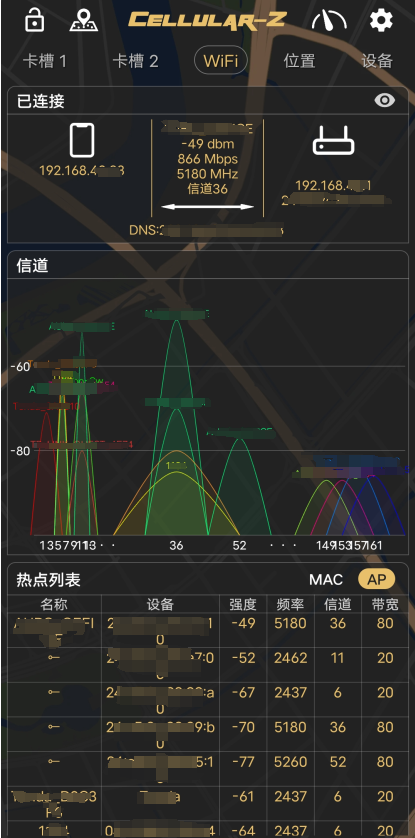Image resolution: width=415 pixels, height=838 pixels.
Task: Select the hotspot row with strength -49
Action: 208,631
